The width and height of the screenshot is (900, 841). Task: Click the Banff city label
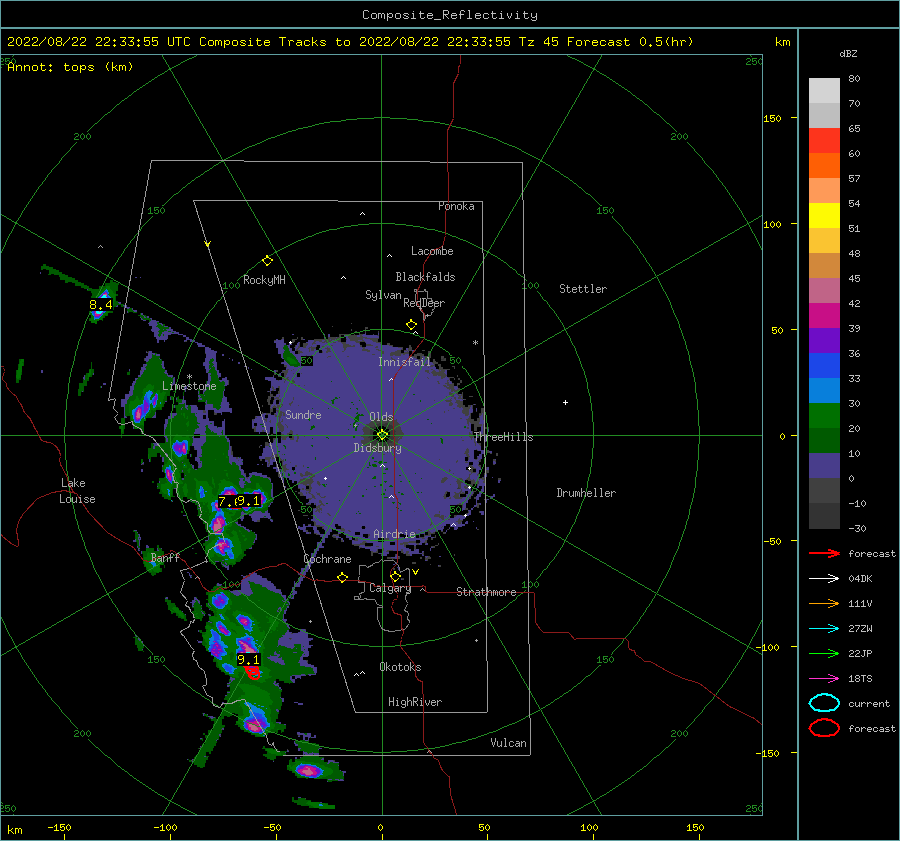click(165, 557)
